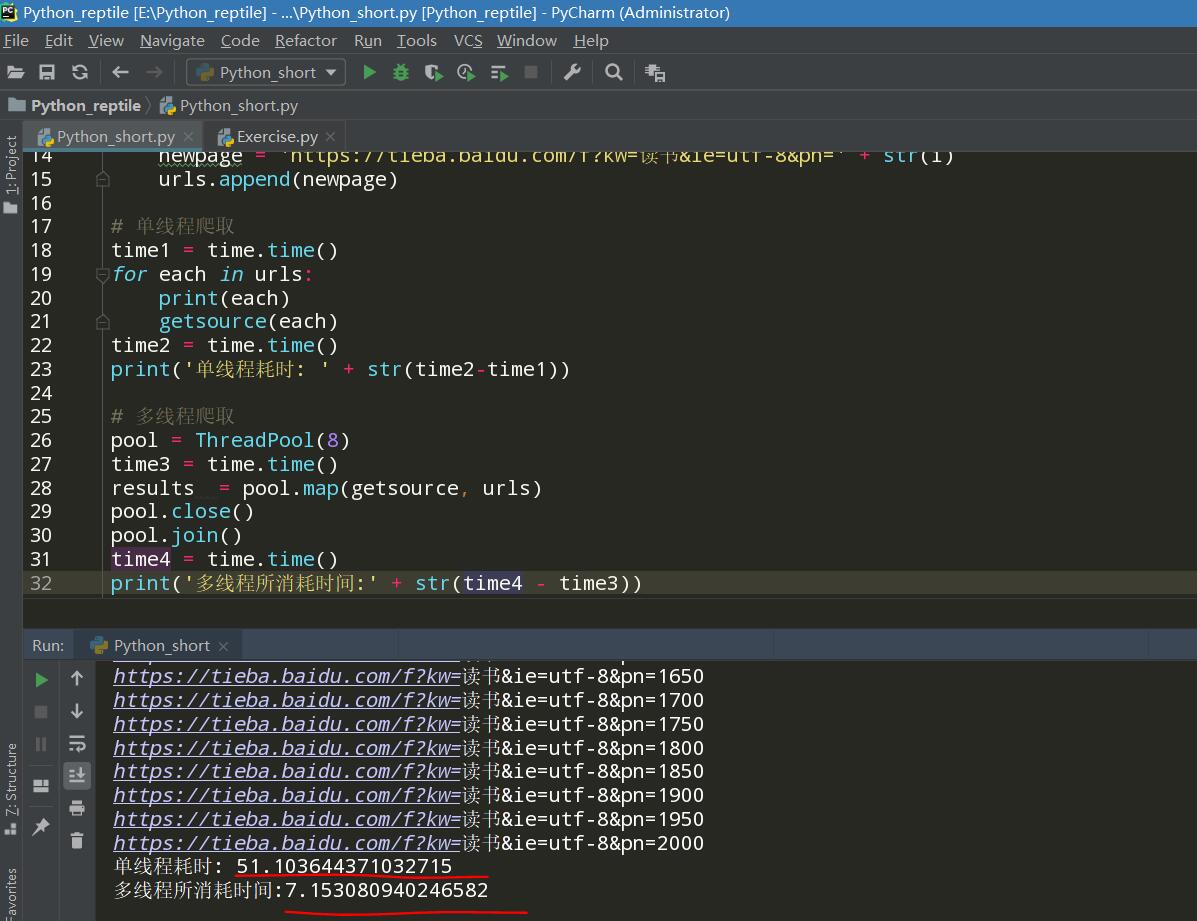Toggle soft-wrap in the console
Viewport: 1197px width, 921px height.
(x=77, y=743)
